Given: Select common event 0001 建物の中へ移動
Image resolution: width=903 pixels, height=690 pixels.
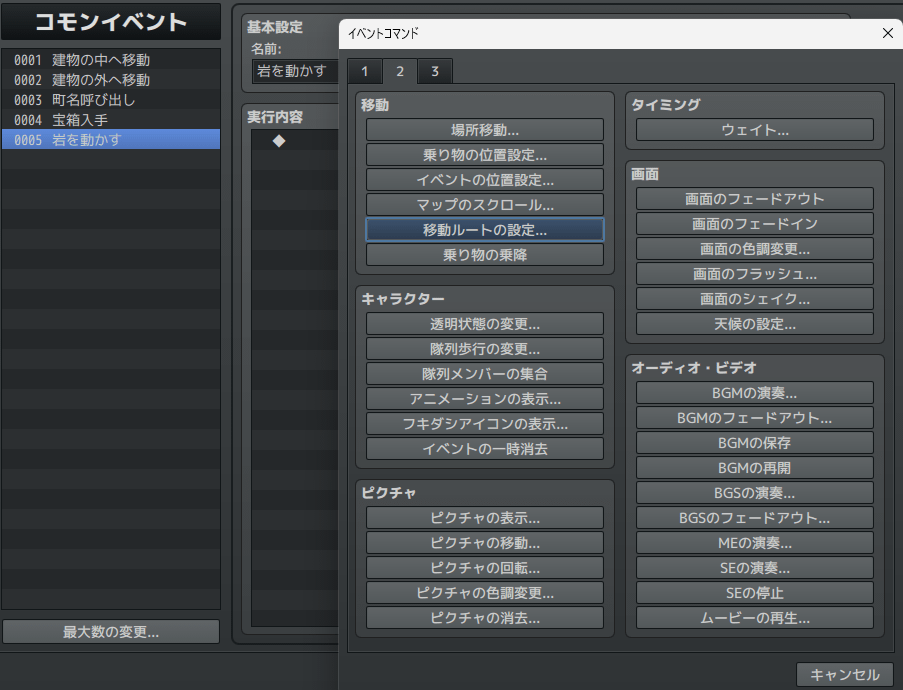Looking at the screenshot, I should pyautogui.click(x=110, y=60).
